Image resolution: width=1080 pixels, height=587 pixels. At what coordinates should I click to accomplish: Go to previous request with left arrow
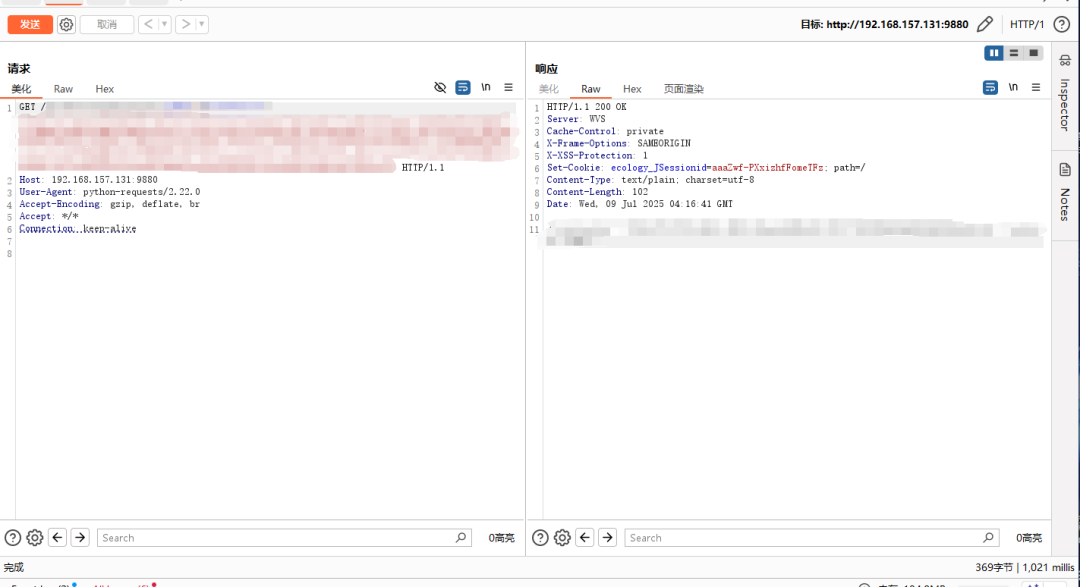148,25
